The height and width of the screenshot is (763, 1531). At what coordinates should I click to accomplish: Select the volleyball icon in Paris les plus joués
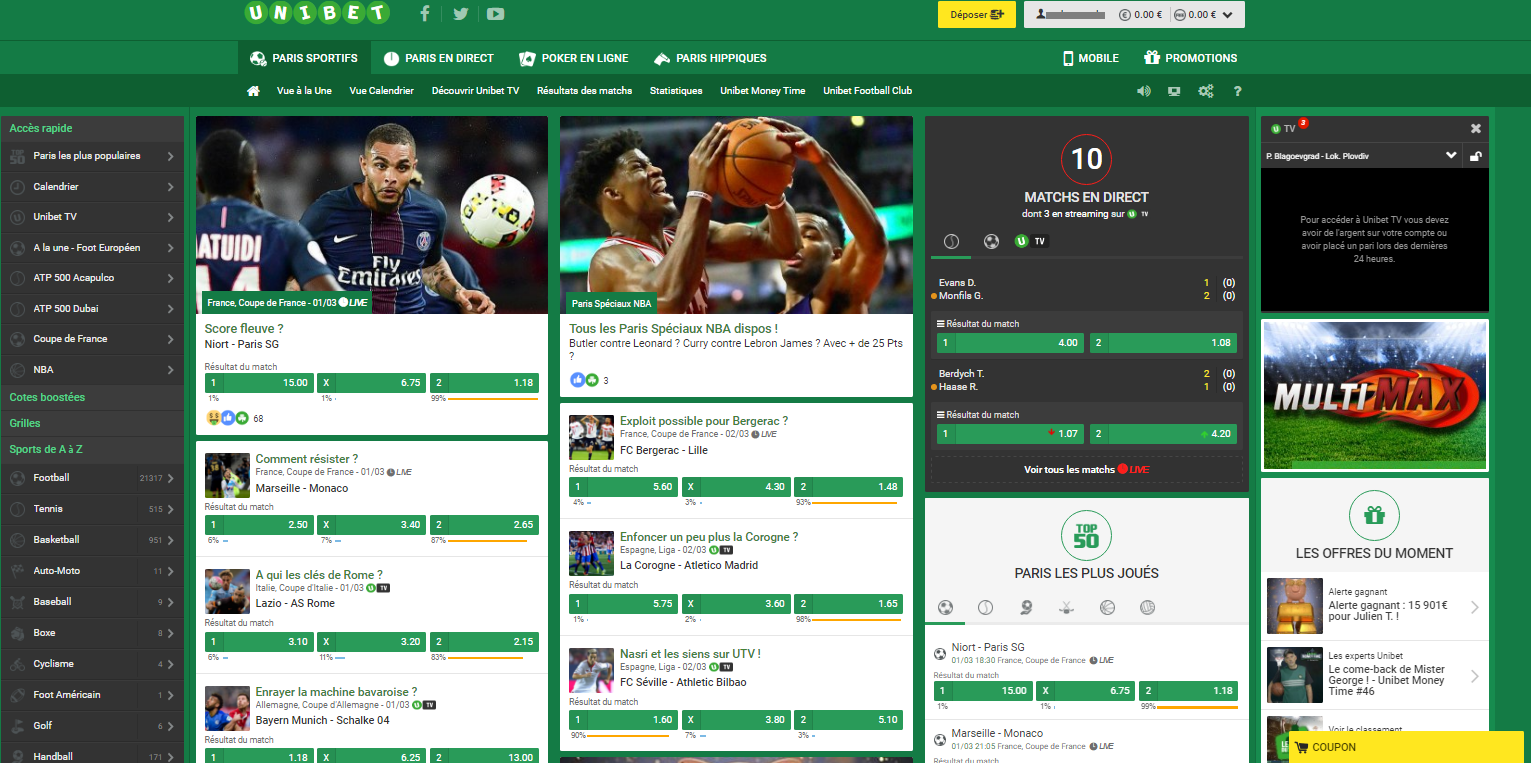(x=1147, y=607)
